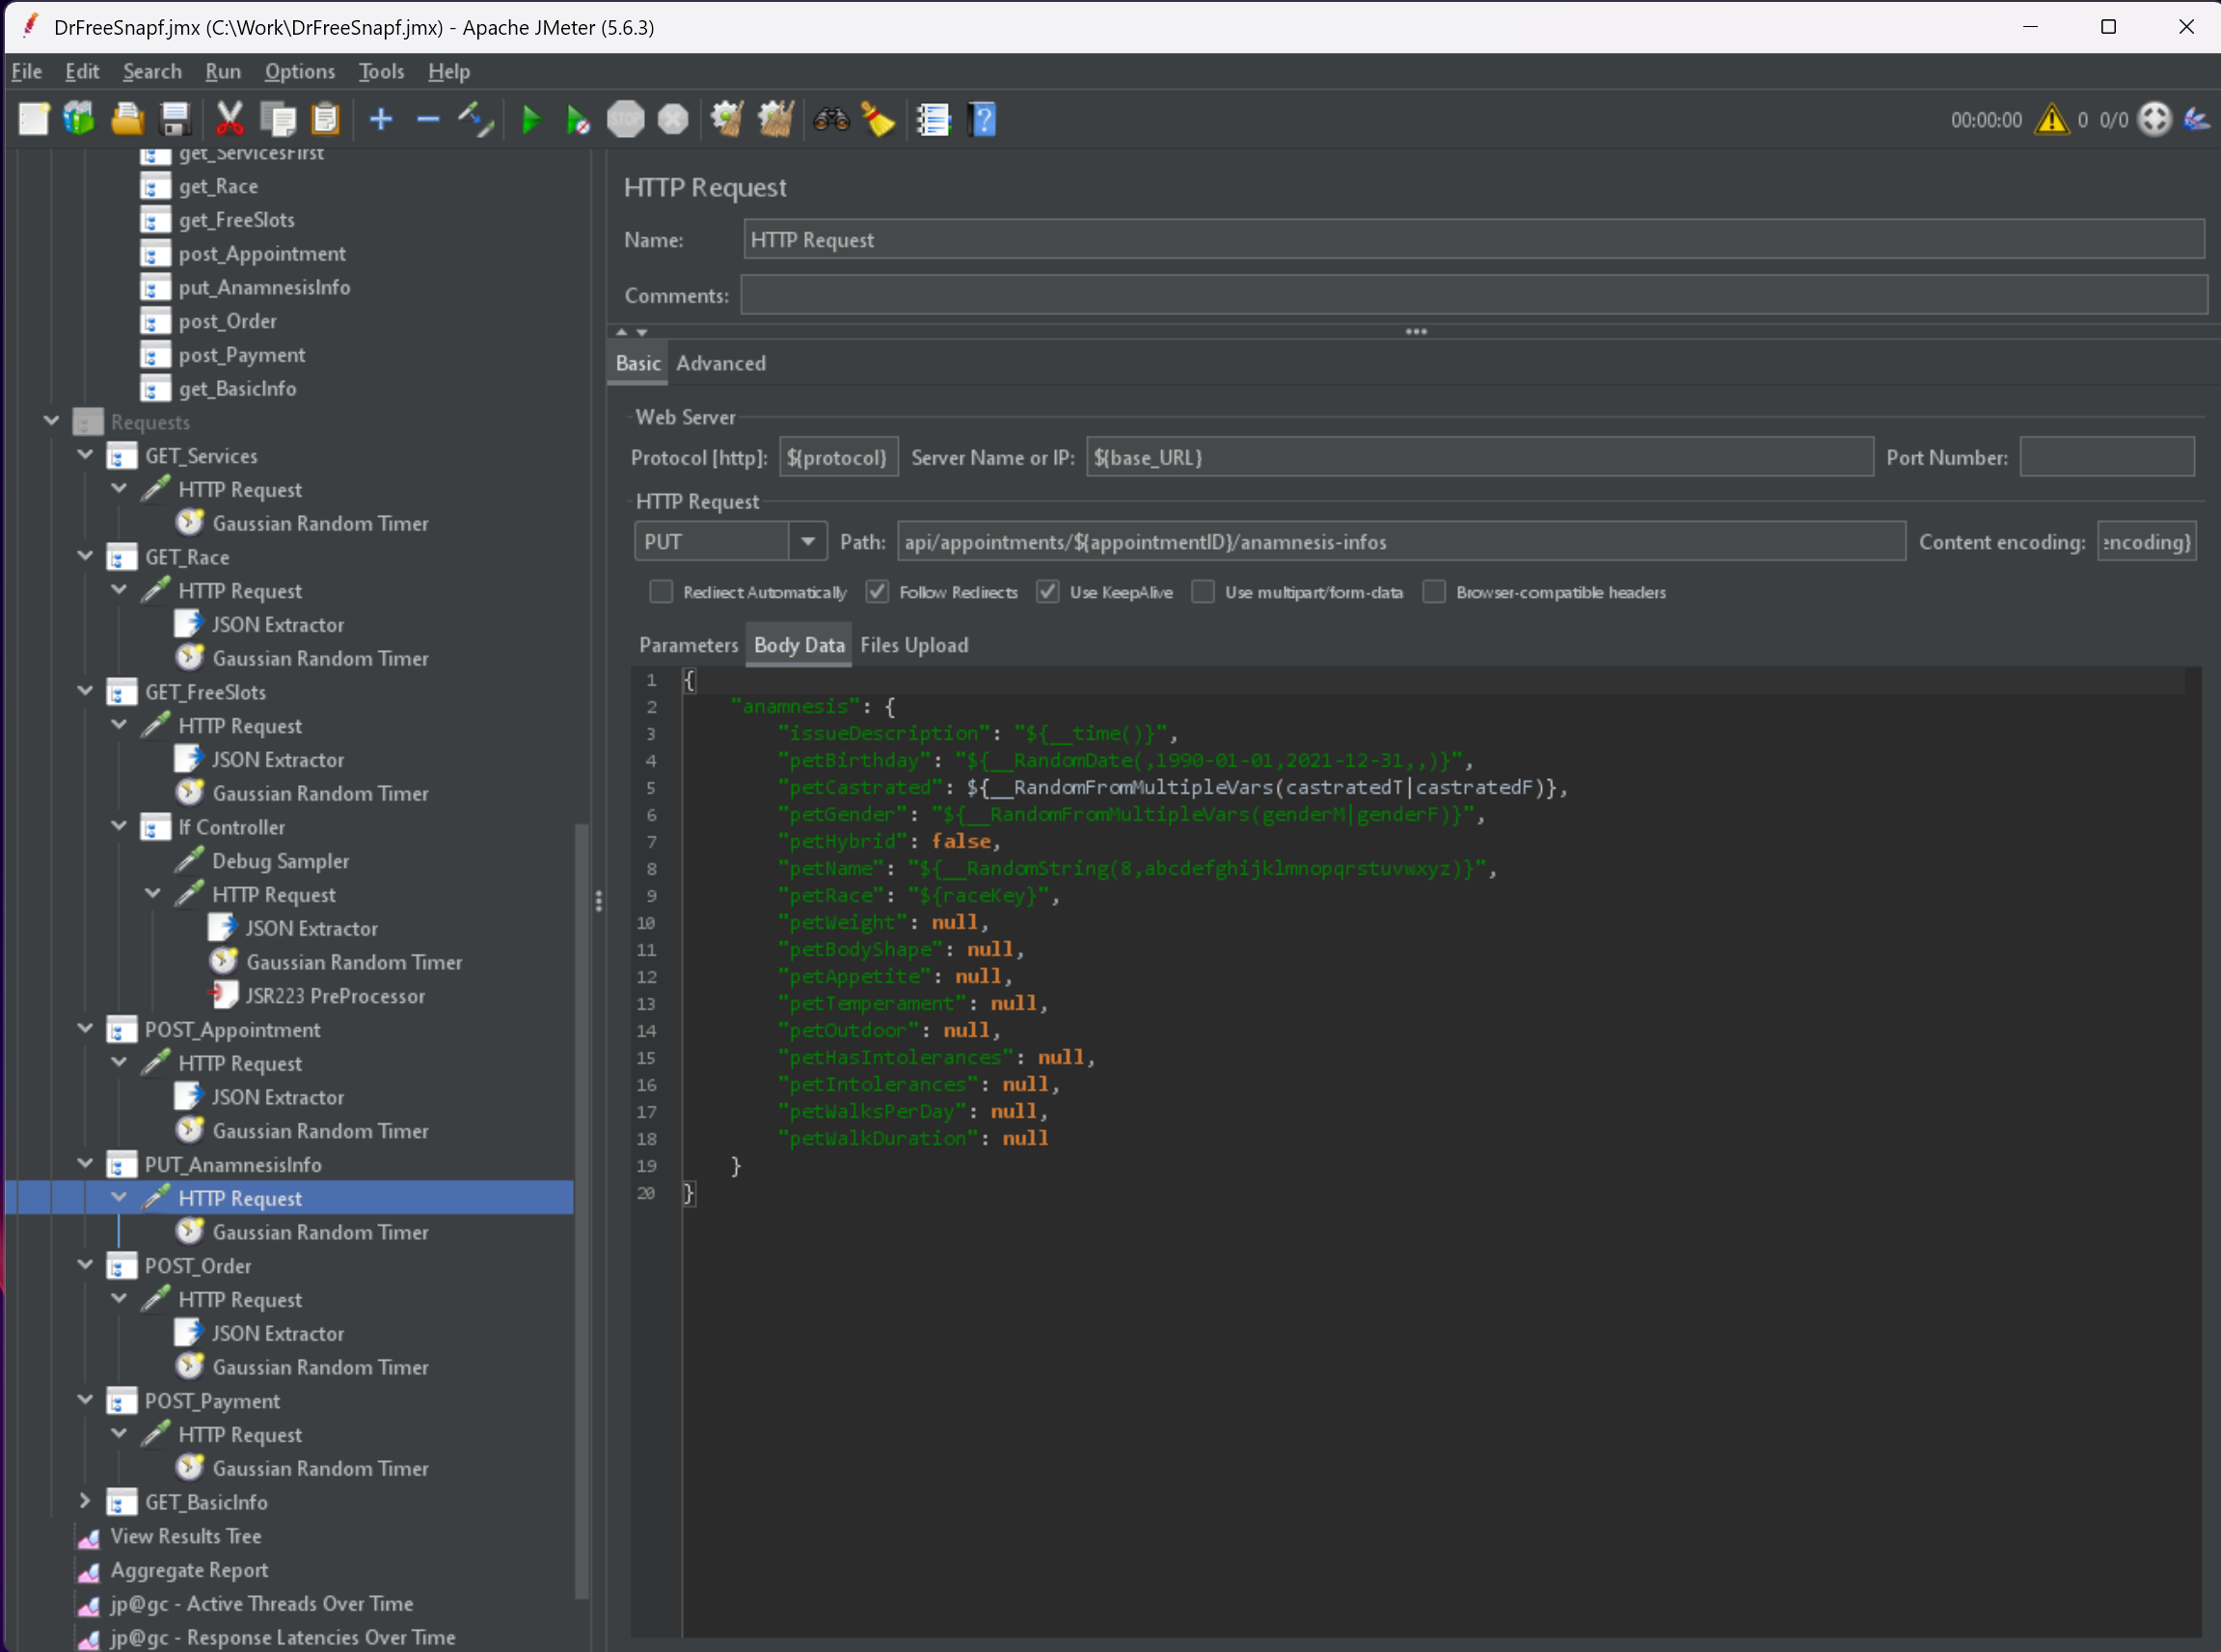
Task: Open the PUT method dropdown
Action: 807,542
